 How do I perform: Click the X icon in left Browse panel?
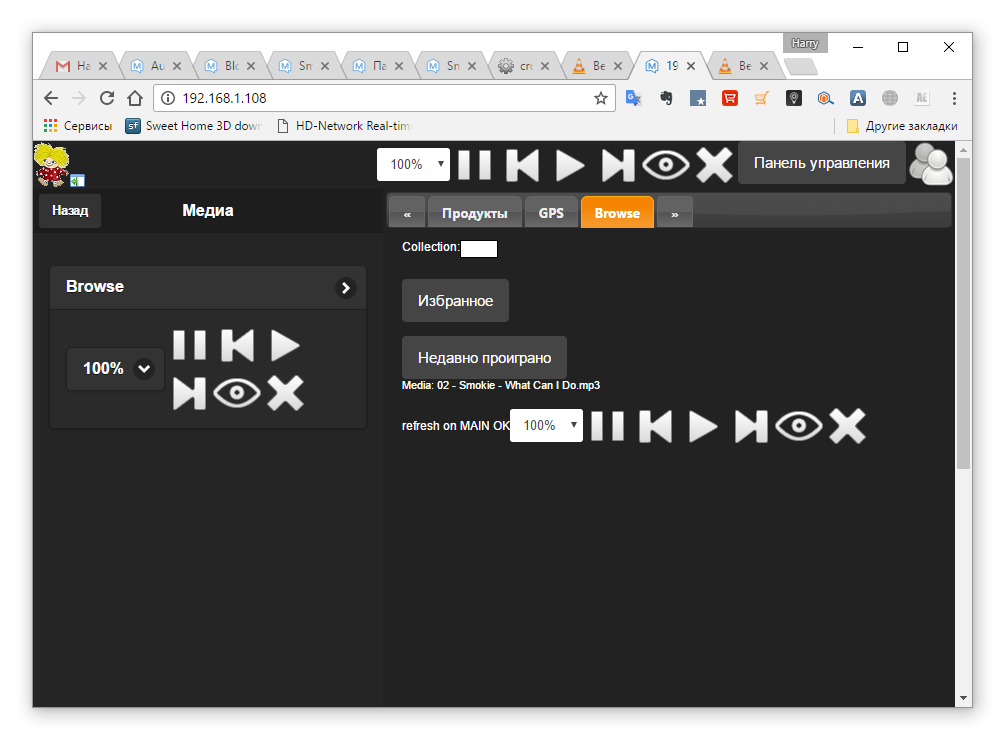tap(285, 393)
